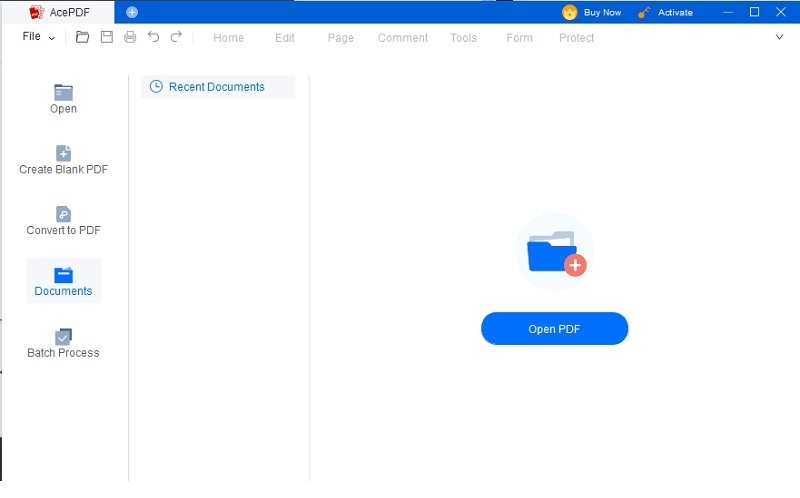Click the Activate link

pyautogui.click(x=675, y=12)
